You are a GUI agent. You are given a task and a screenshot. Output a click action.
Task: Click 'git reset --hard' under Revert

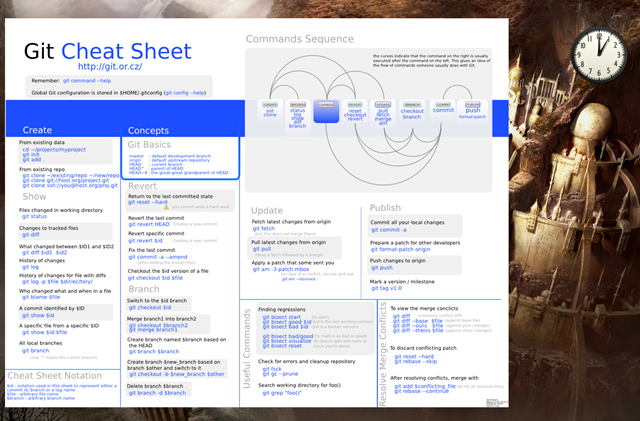[148, 202]
